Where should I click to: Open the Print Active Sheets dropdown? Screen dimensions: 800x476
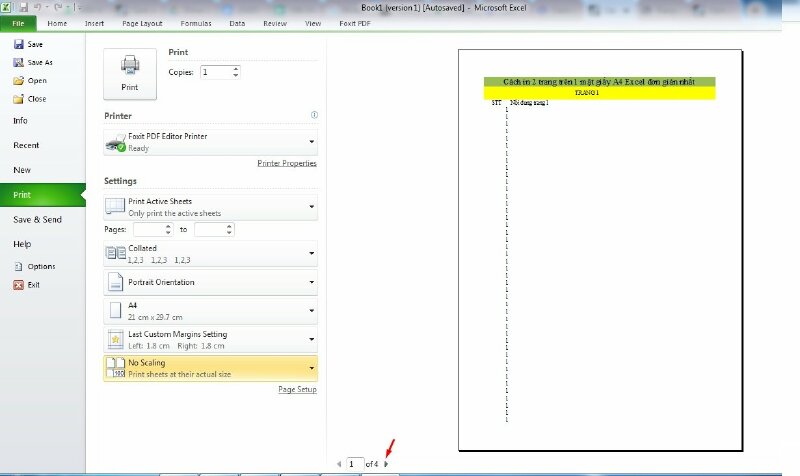pos(210,207)
